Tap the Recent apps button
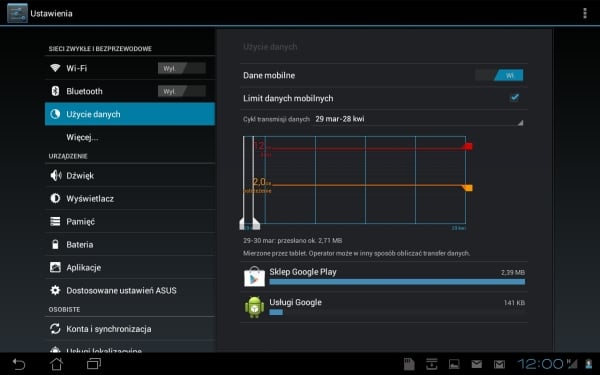The width and height of the screenshot is (600, 375). (94, 364)
